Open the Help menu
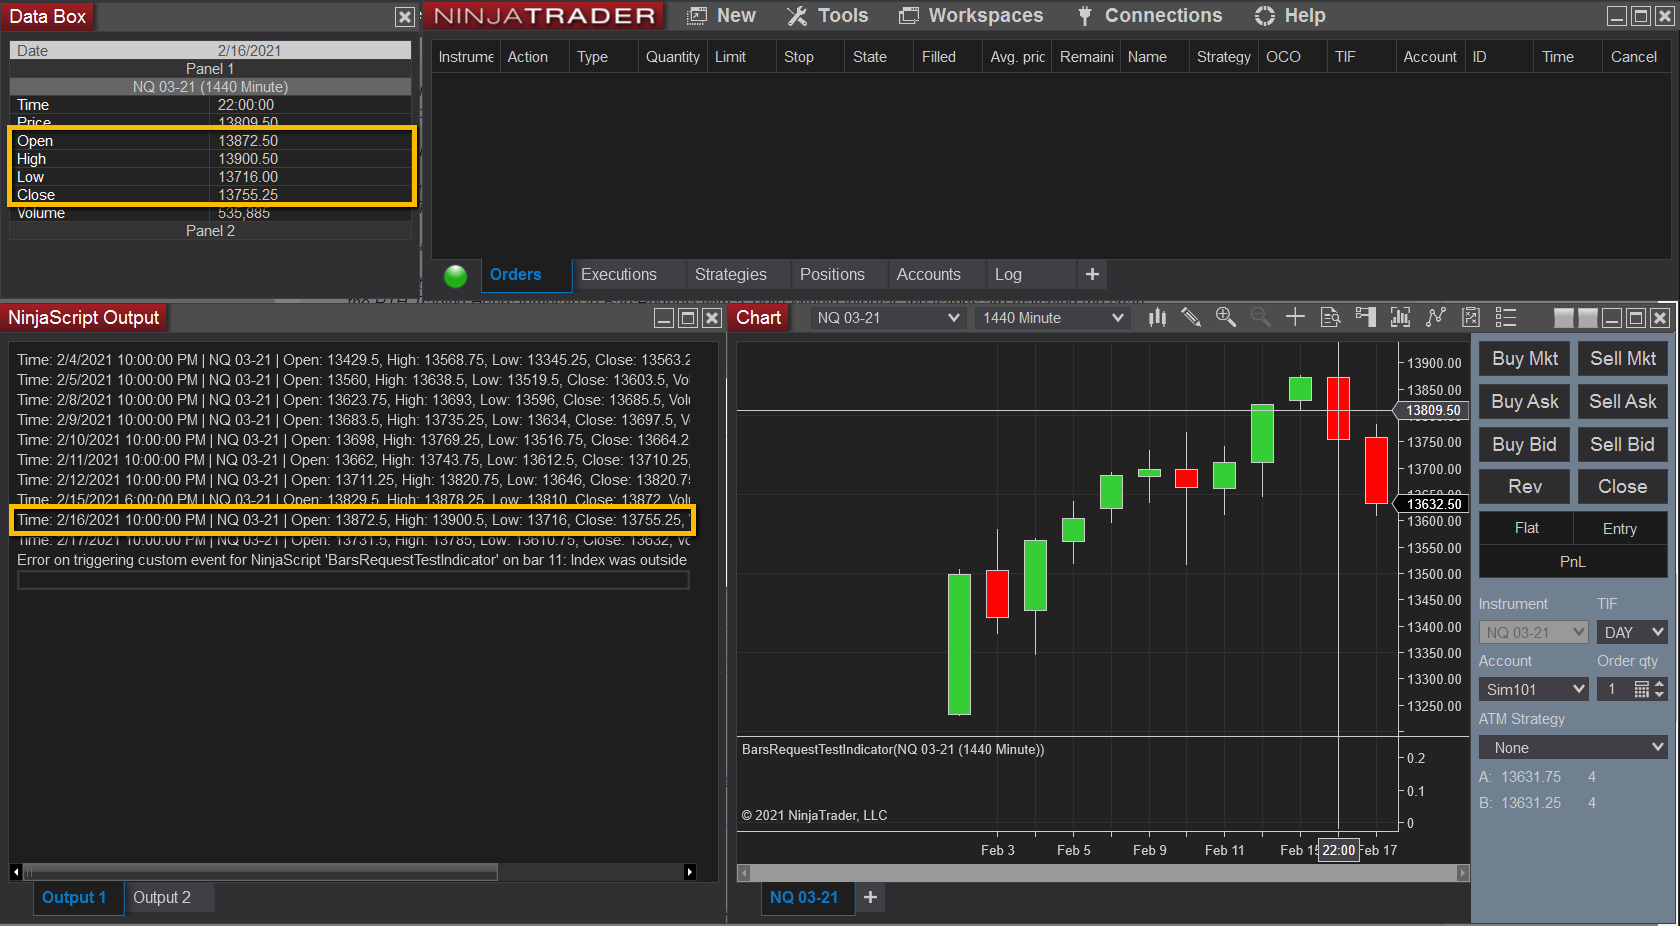The image size is (1680, 926). click(1290, 16)
